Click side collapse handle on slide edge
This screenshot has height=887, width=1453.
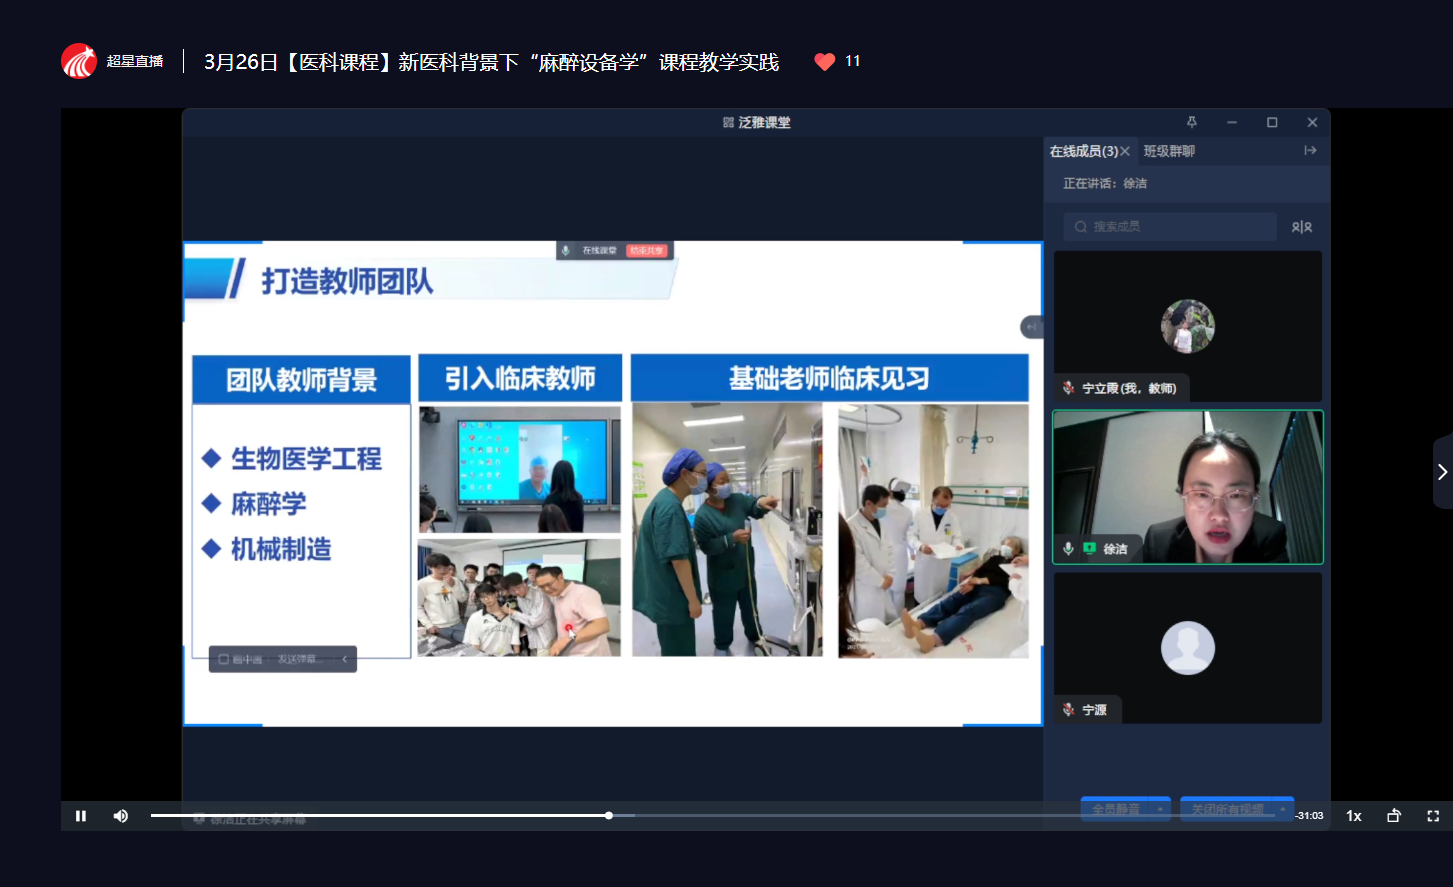1031,327
